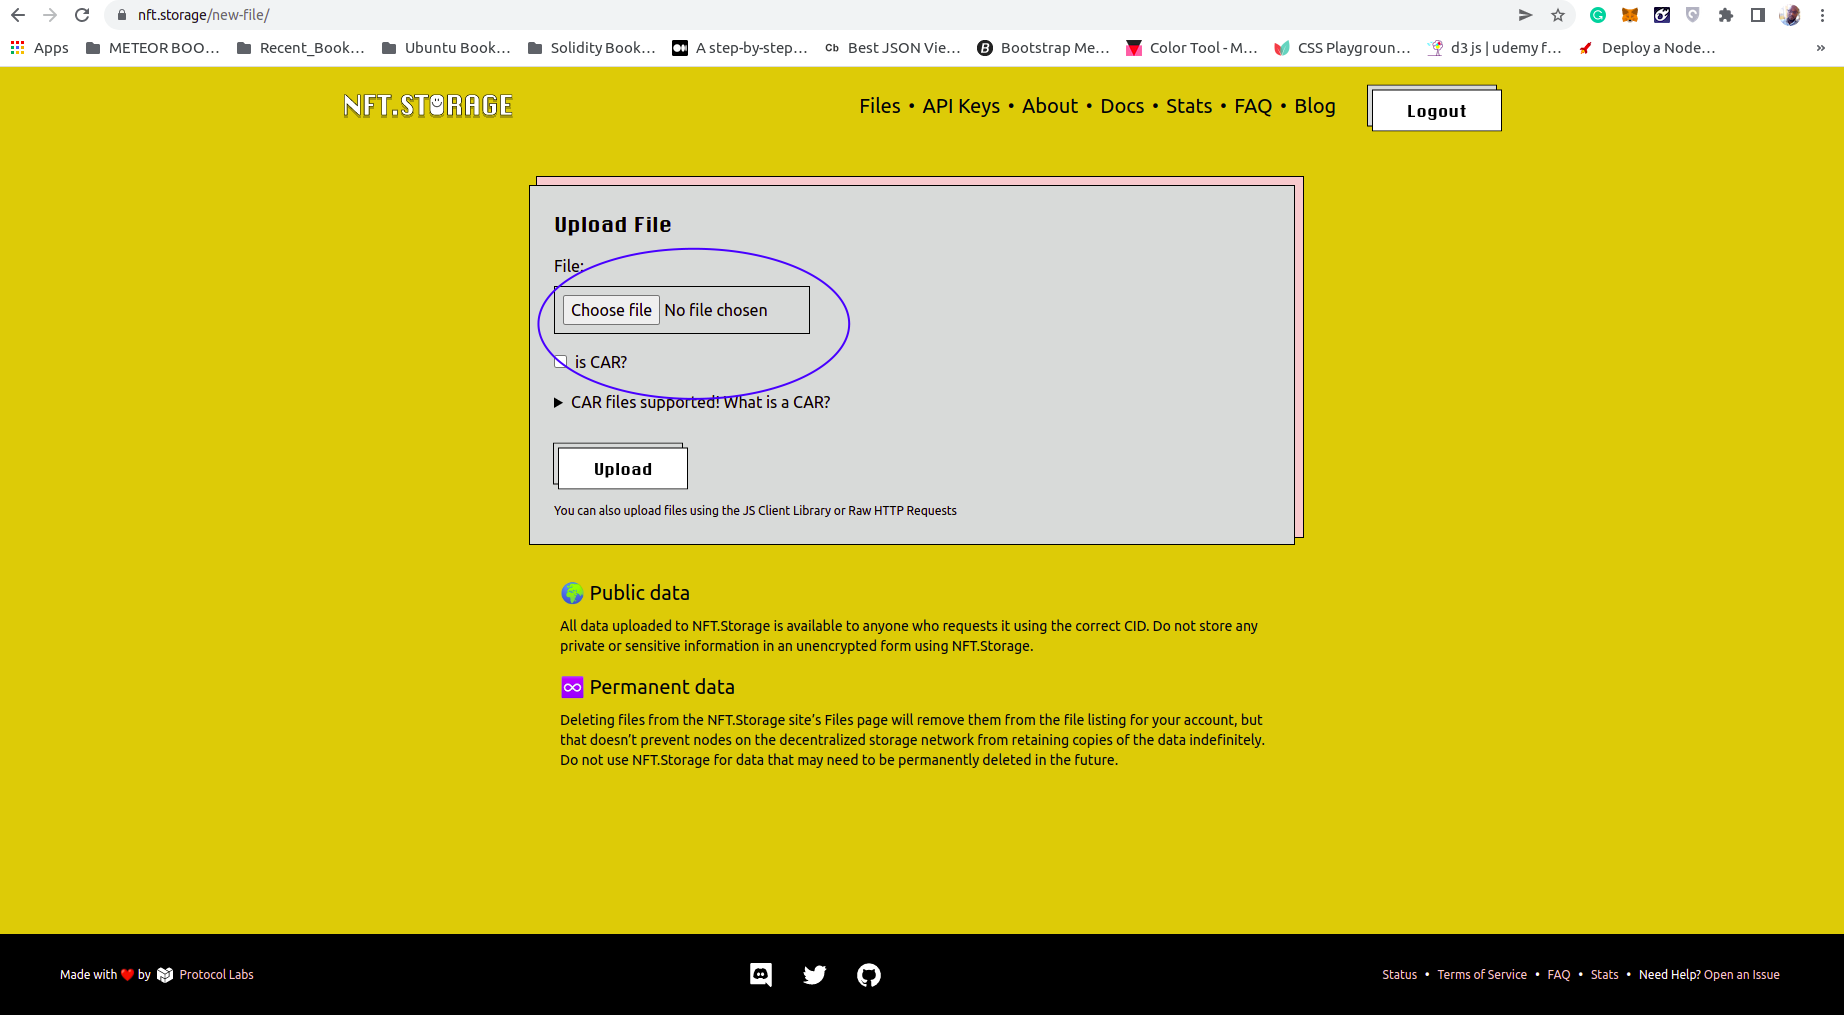Screen dimensions: 1844x1015
Task: Click the 'Permanent data' heading
Action: (662, 687)
